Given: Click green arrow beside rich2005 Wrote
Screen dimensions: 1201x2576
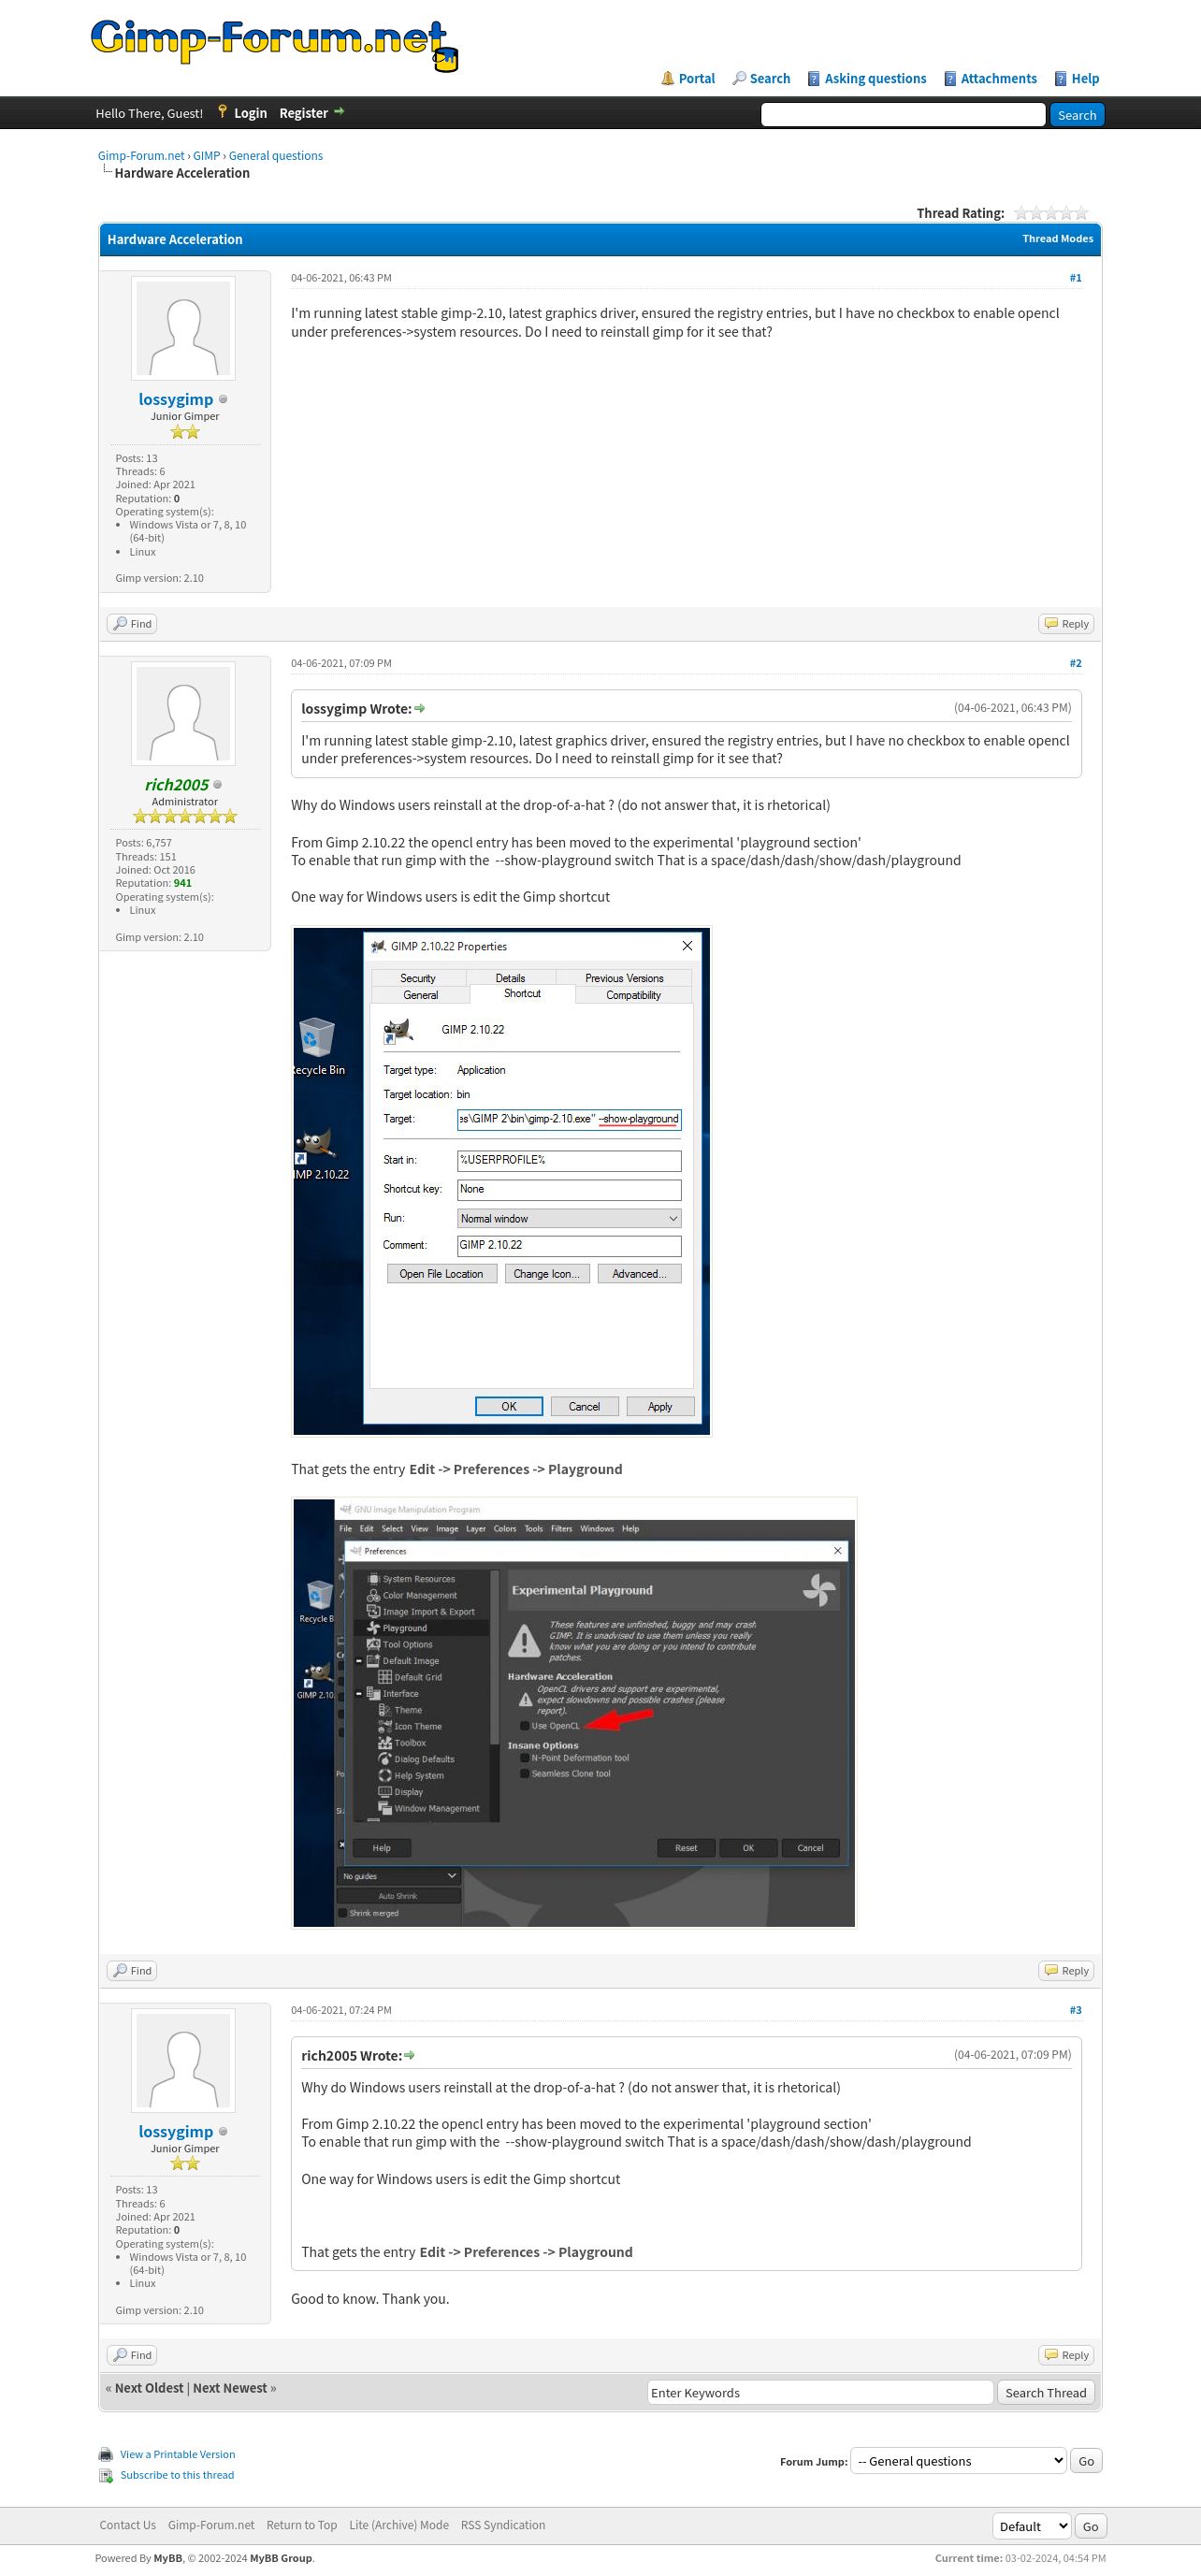Looking at the screenshot, I should coord(409,2056).
